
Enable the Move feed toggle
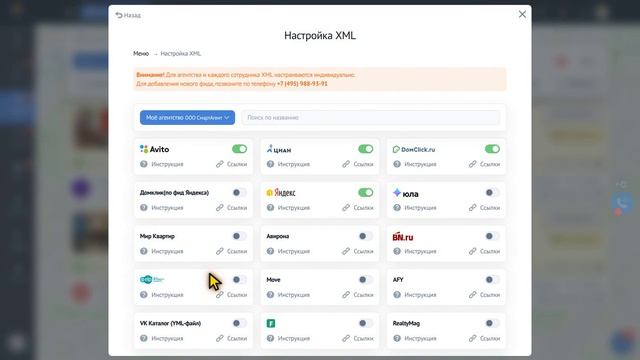point(366,280)
